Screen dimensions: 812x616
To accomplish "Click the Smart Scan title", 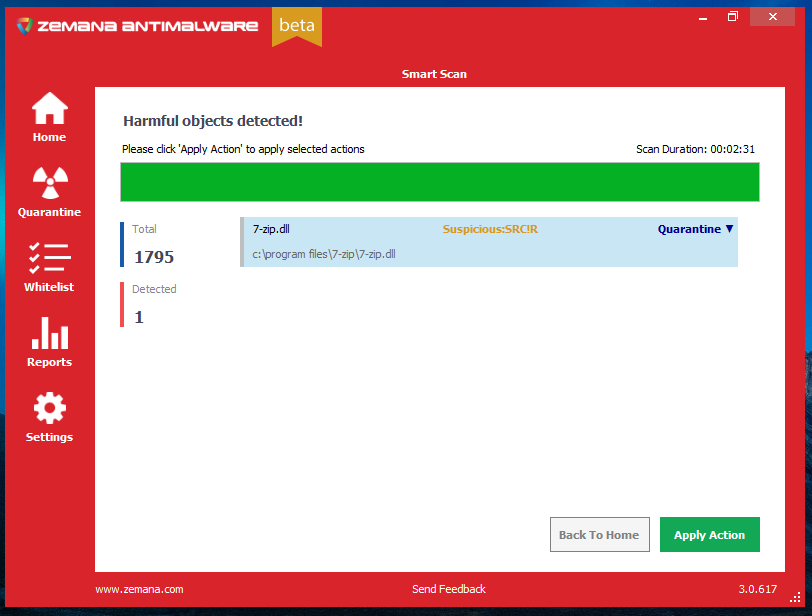I will point(434,74).
